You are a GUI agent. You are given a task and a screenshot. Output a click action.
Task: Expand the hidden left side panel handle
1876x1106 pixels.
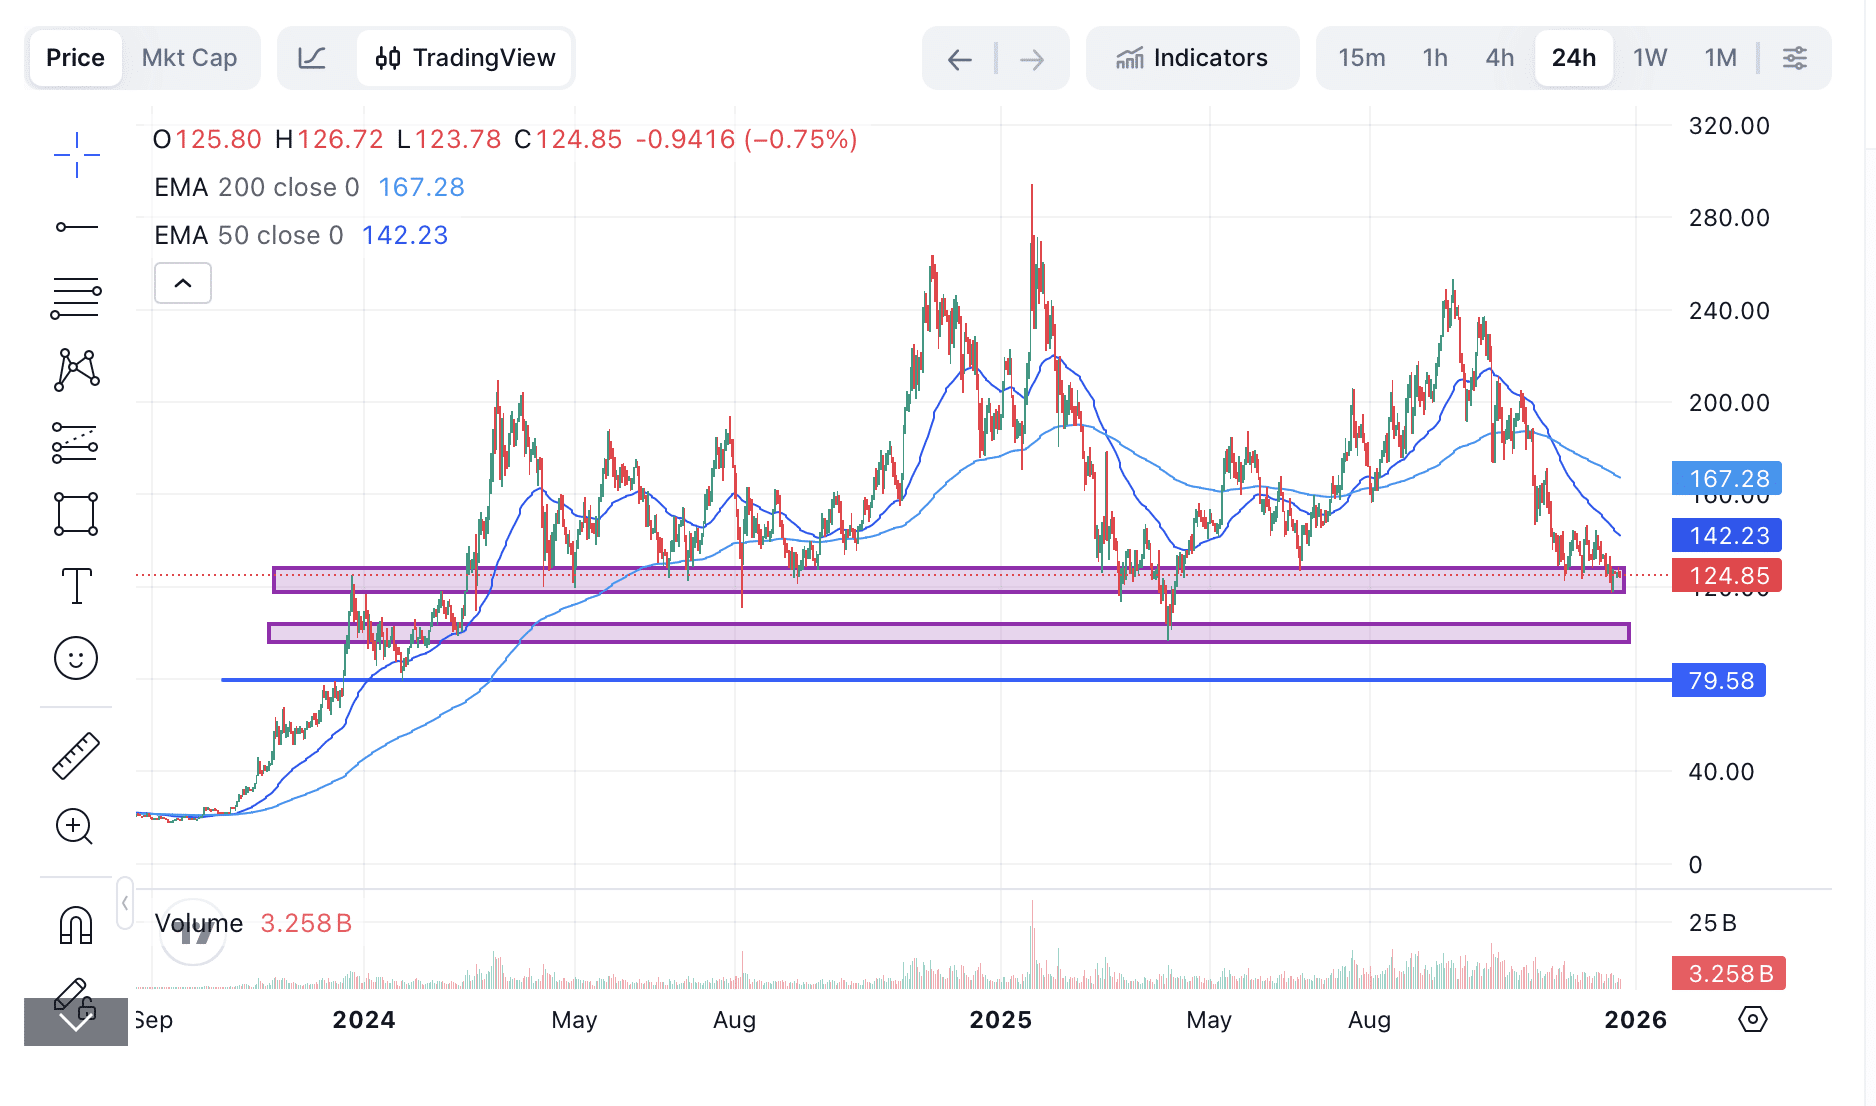125,903
